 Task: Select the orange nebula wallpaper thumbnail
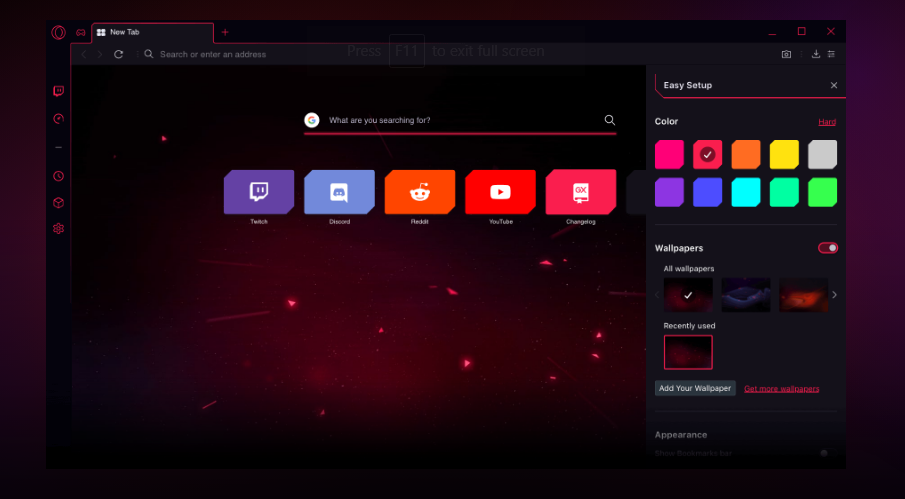point(803,295)
